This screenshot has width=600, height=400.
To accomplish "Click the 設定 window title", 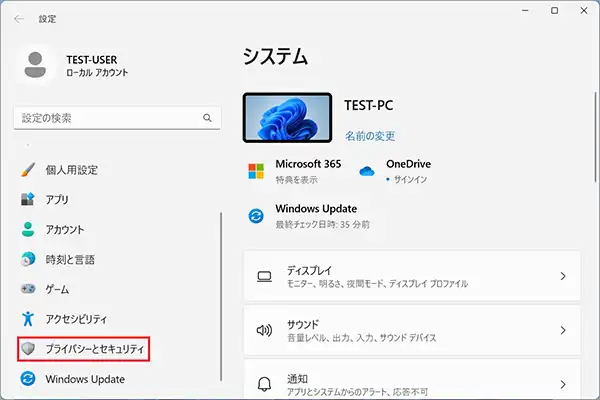I will pyautogui.click(x=47, y=19).
